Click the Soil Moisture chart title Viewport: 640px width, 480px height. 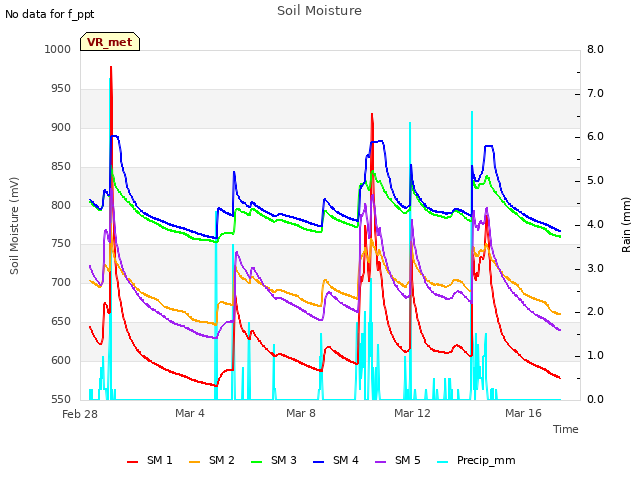[320, 11]
